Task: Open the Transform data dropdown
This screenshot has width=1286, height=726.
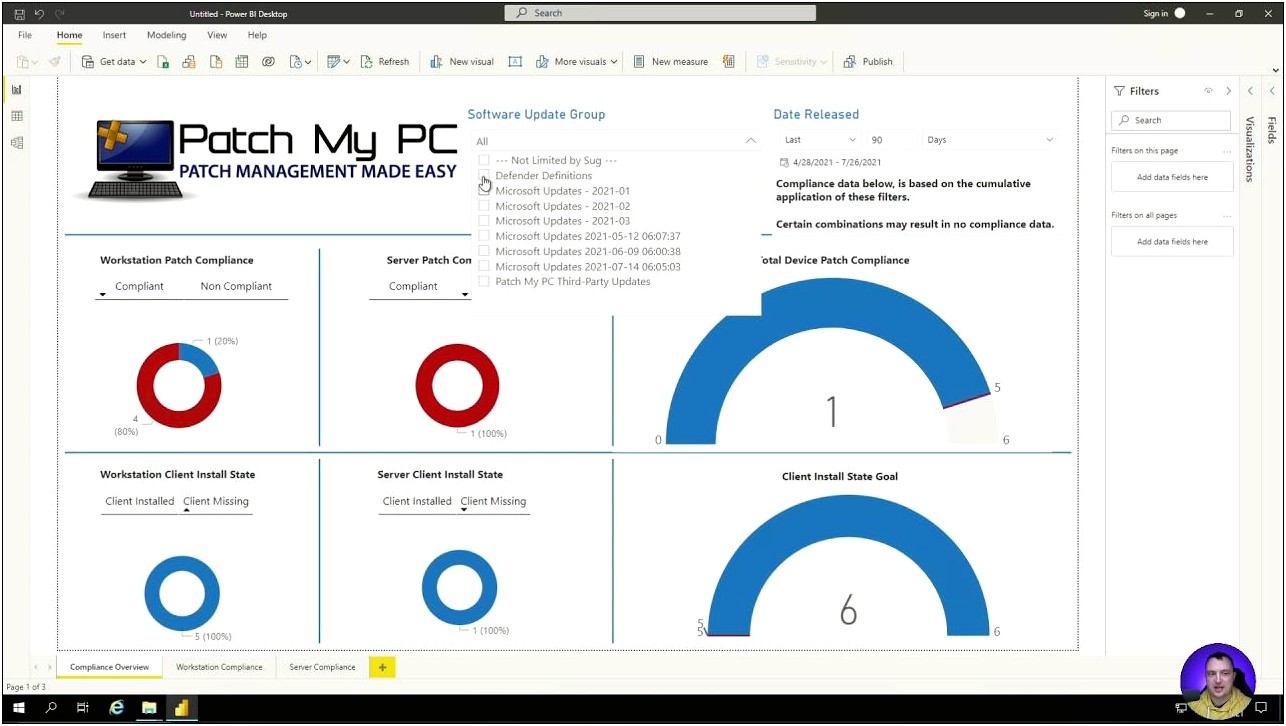Action: tap(338, 62)
